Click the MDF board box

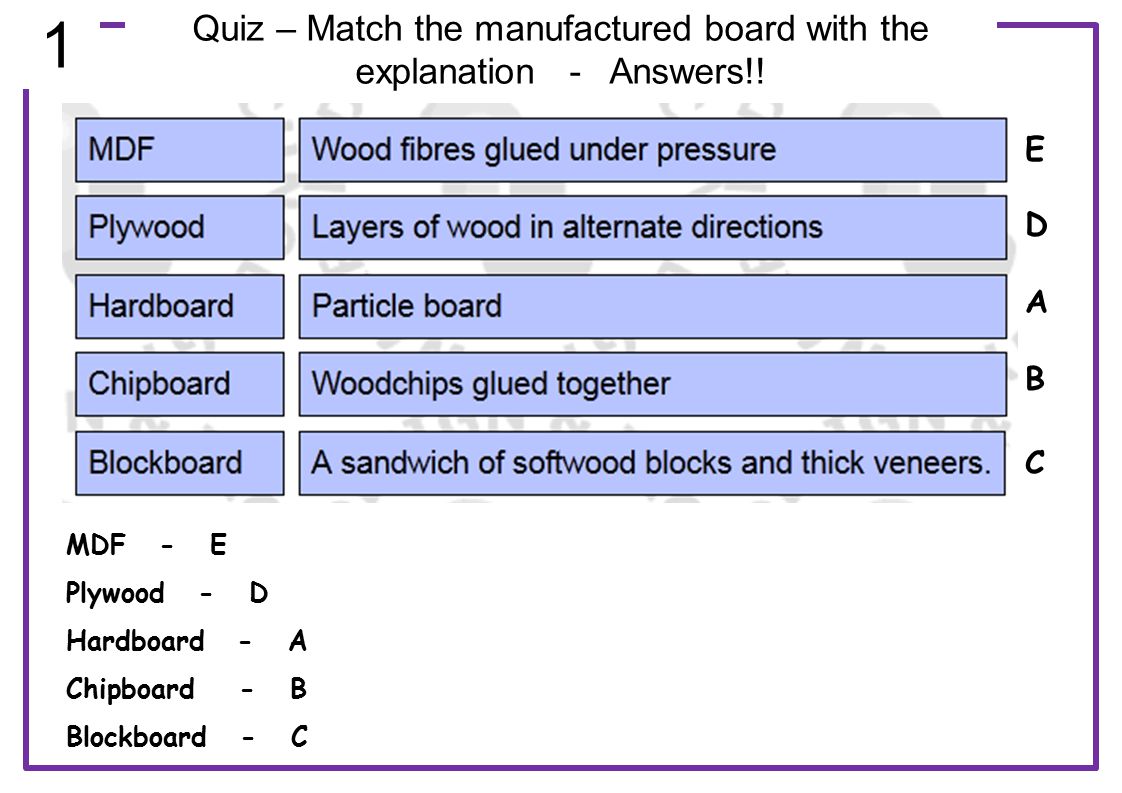[180, 150]
